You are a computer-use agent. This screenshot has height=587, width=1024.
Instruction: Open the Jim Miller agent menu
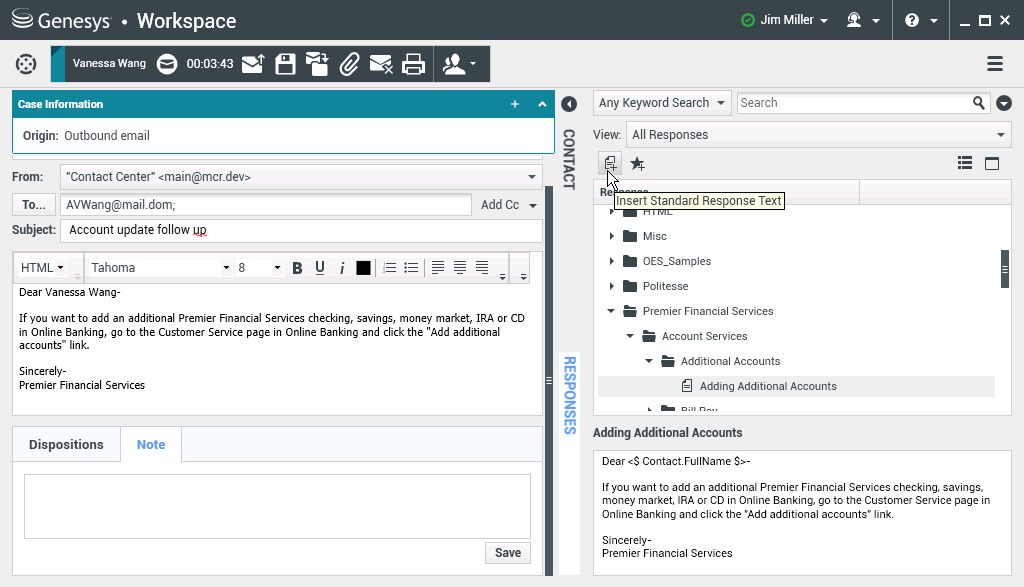785,20
